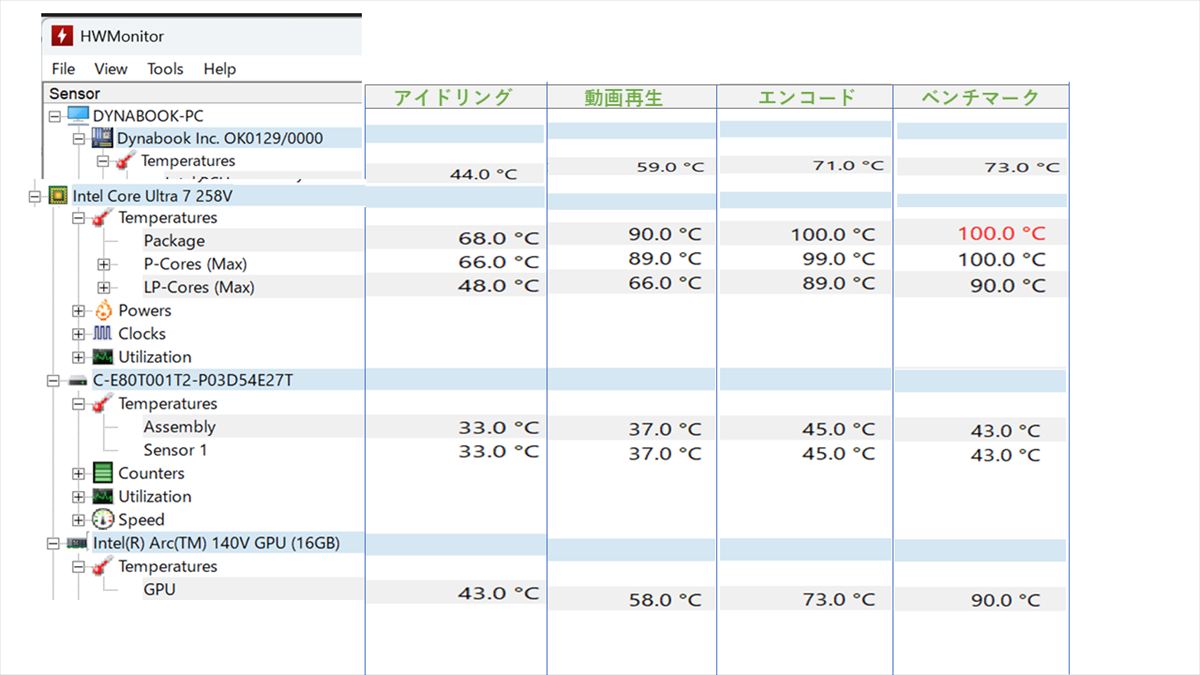The width and height of the screenshot is (1200, 675).
Task: Click the HWMonitor title text
Action: point(122,36)
